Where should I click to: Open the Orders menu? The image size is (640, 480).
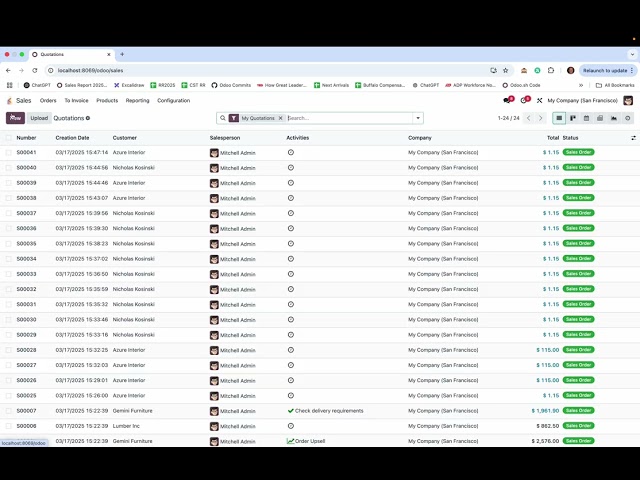pos(48,100)
